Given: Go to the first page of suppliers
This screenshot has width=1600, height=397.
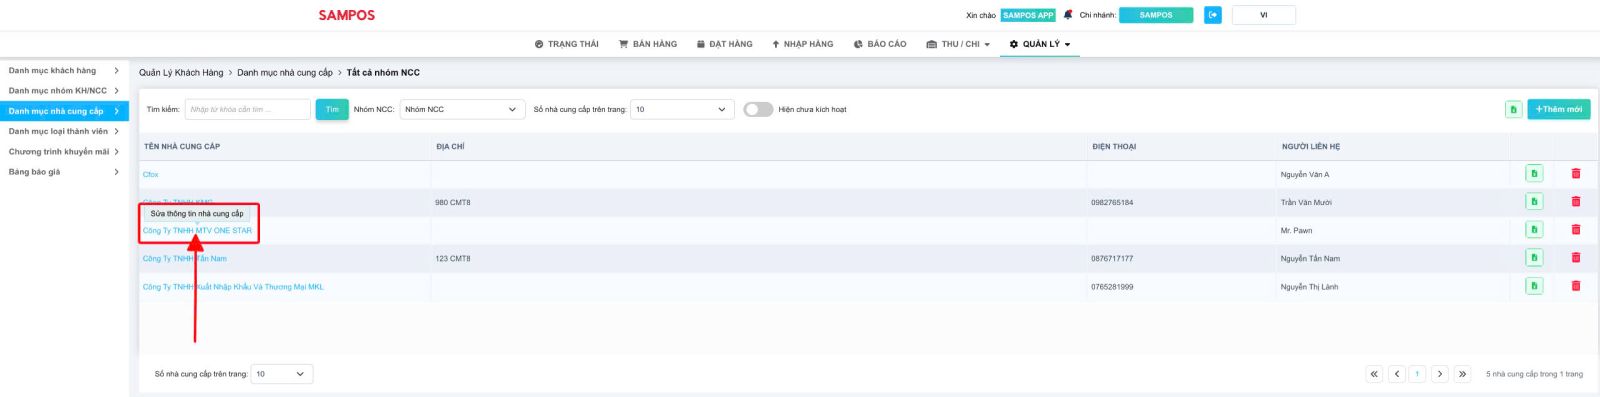Looking at the screenshot, I should tap(1374, 374).
